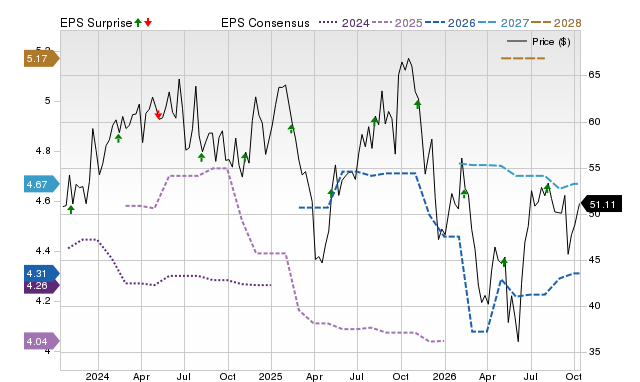This screenshot has width=640, height=382.
Task: Click the 4.2 EPS axis label
Action: point(43,301)
